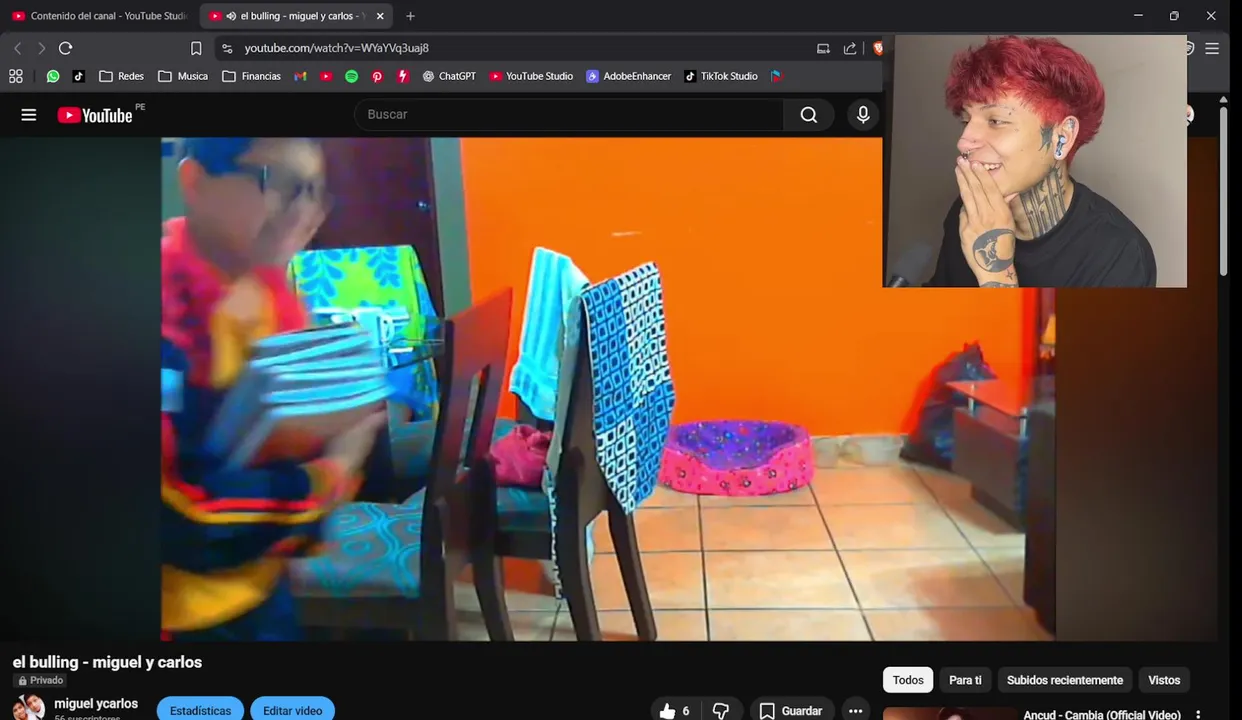Click the video player frame
The height and width of the screenshot is (720, 1242).
point(608,389)
